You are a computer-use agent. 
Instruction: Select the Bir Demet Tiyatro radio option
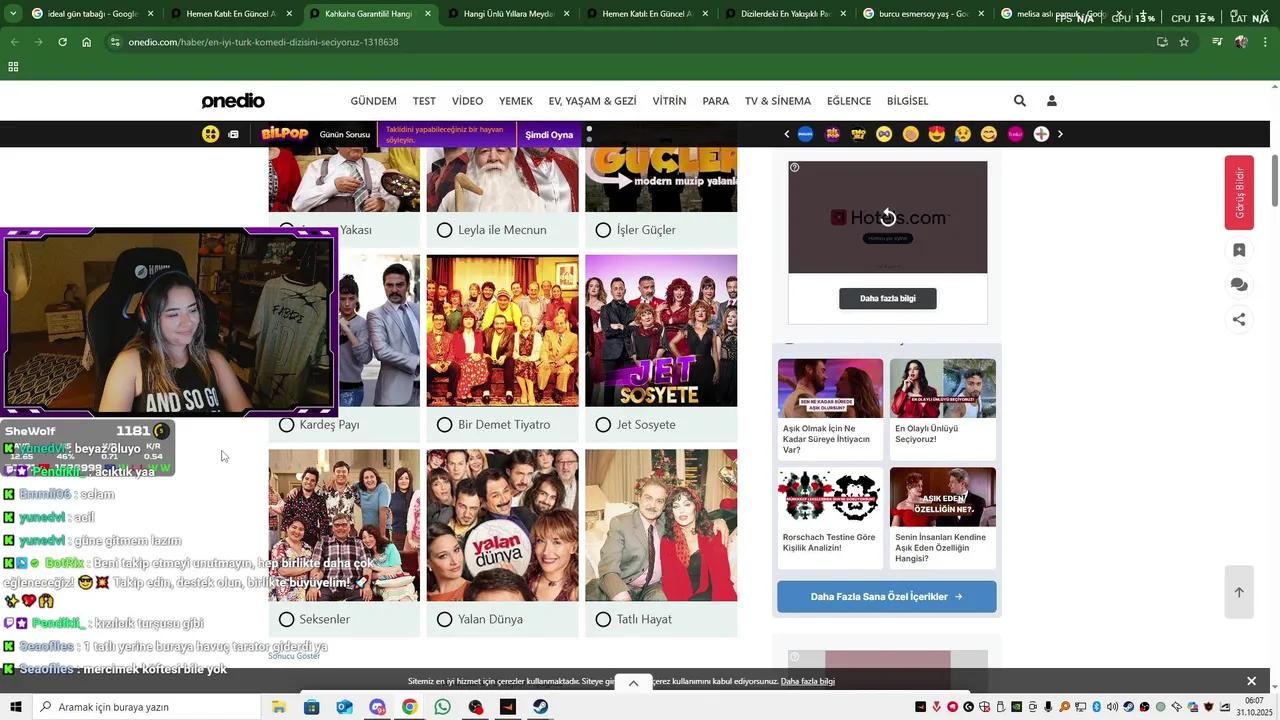coord(445,425)
